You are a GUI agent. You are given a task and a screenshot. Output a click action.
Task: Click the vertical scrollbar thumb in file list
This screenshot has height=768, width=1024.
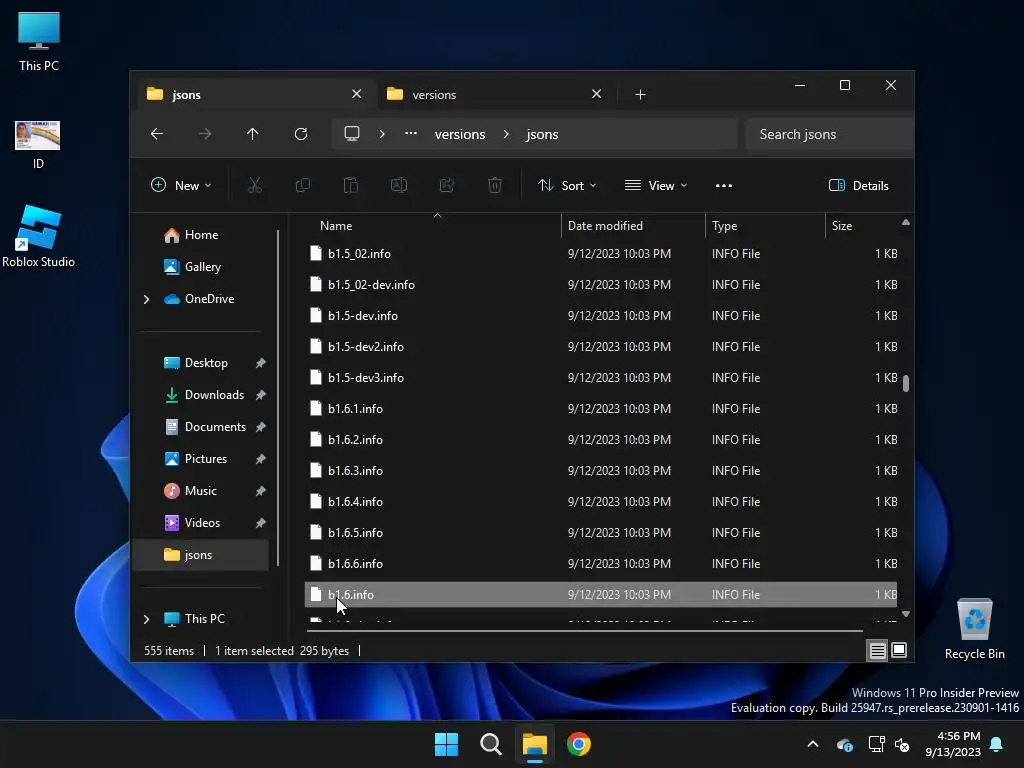click(x=906, y=383)
